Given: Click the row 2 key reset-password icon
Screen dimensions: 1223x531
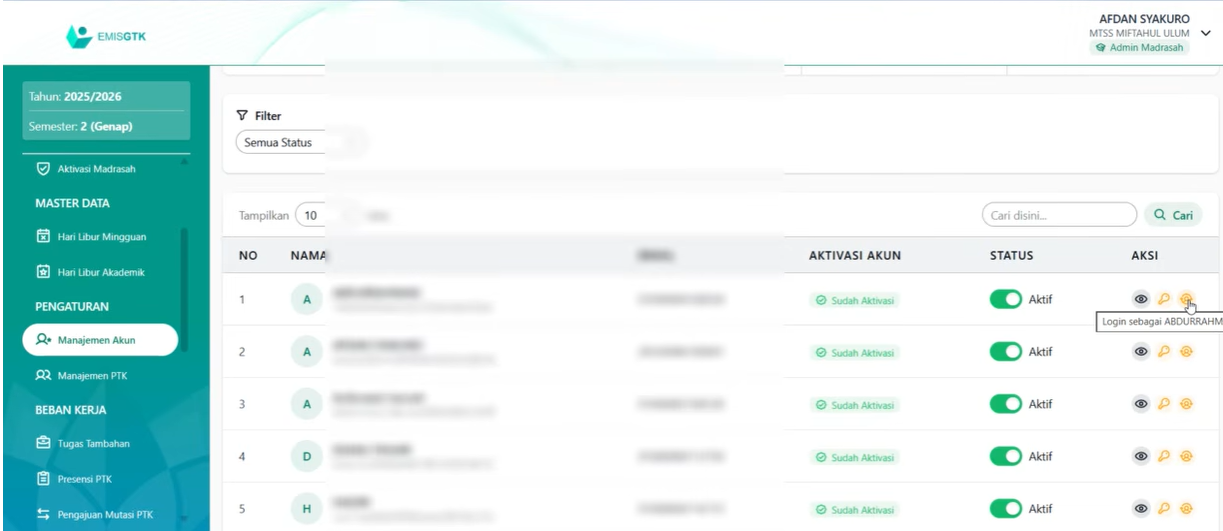Looking at the screenshot, I should pyautogui.click(x=1163, y=351).
